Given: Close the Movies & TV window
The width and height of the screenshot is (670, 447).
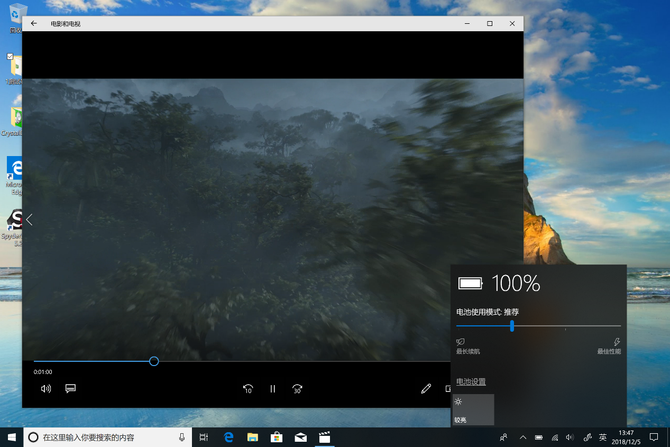Looking at the screenshot, I should pyautogui.click(x=512, y=24).
